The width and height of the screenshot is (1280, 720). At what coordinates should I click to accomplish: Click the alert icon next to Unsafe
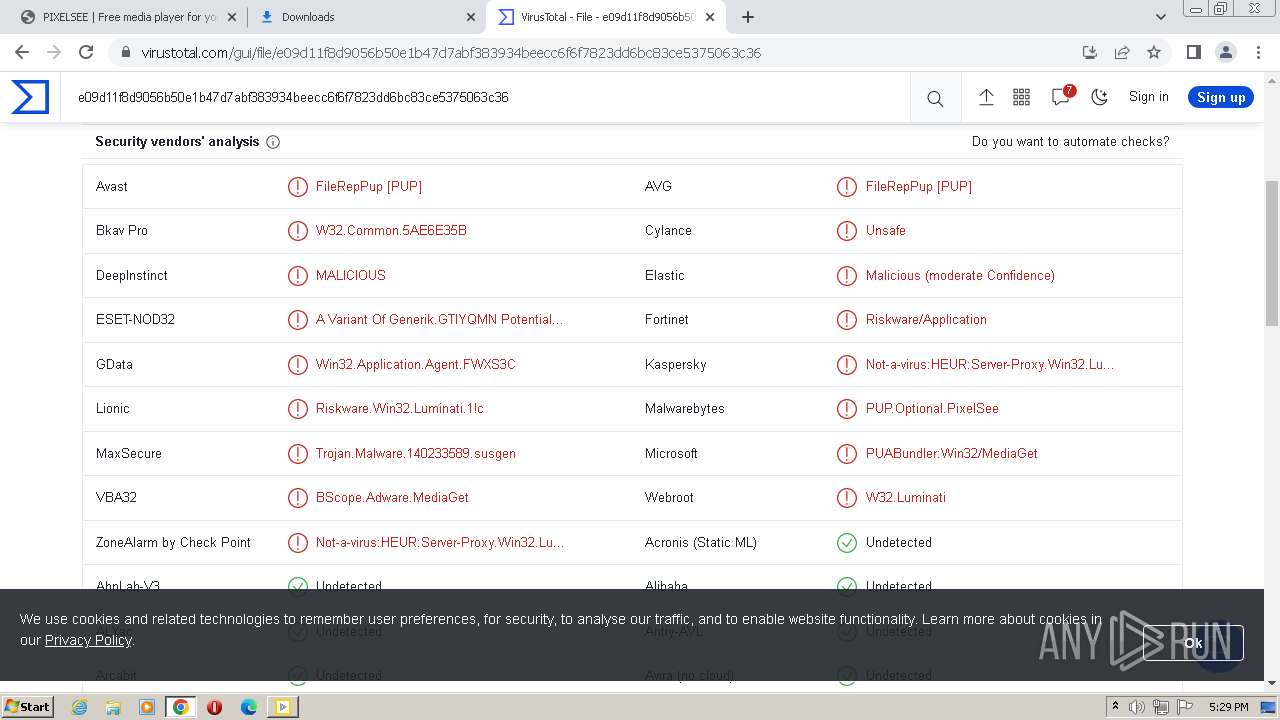(x=847, y=231)
